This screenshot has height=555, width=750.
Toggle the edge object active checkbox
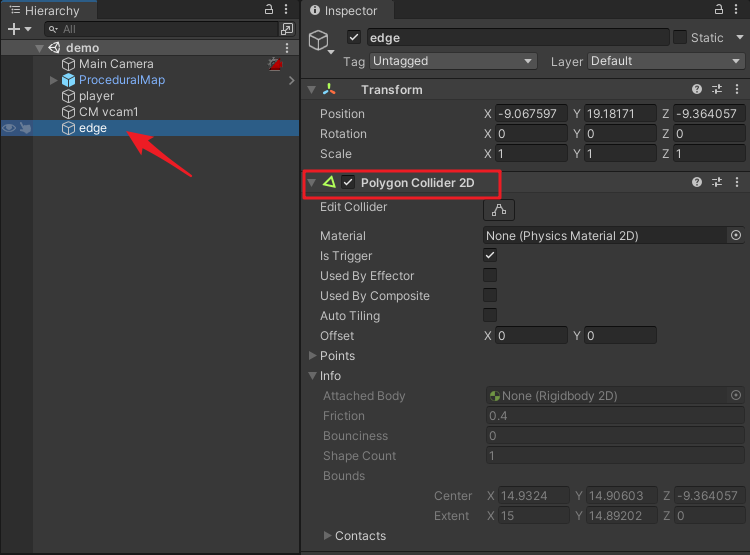click(354, 37)
